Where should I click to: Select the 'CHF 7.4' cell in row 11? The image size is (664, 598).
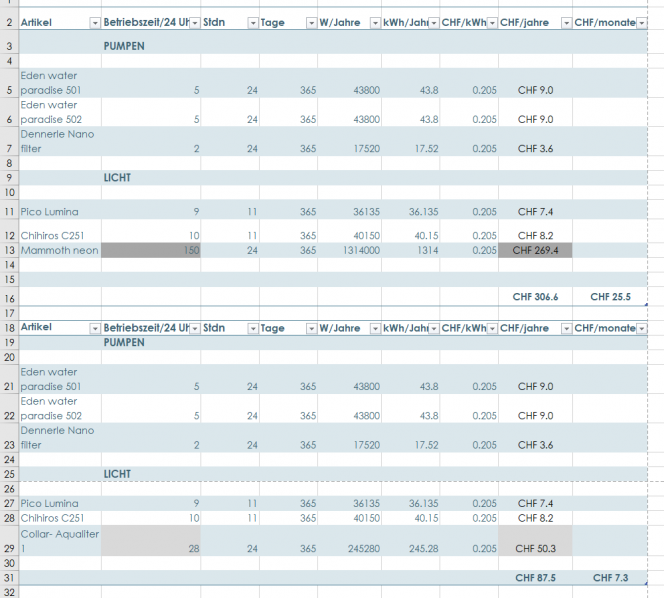pos(535,209)
